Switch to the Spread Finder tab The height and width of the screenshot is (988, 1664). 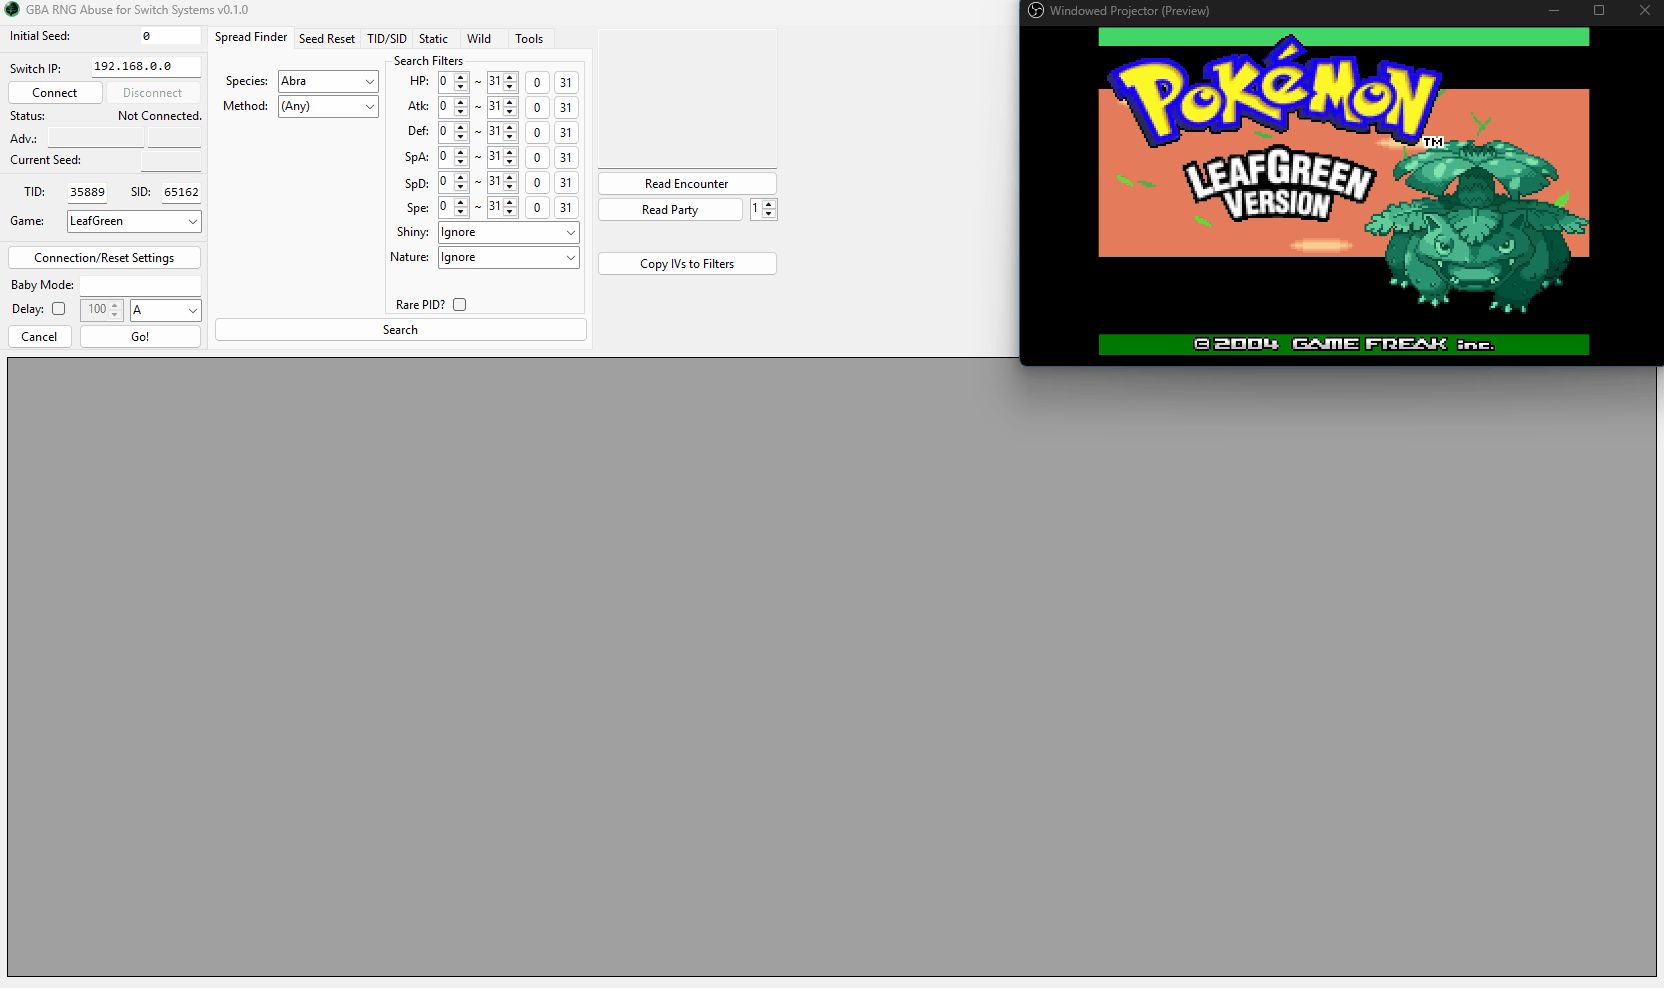point(251,37)
